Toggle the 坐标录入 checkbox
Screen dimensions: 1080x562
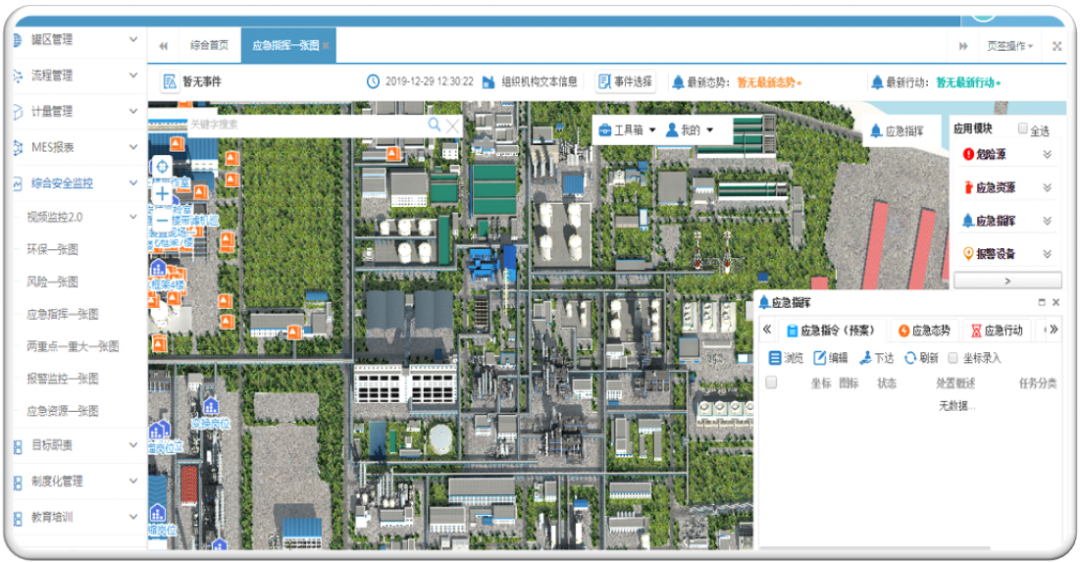point(953,358)
